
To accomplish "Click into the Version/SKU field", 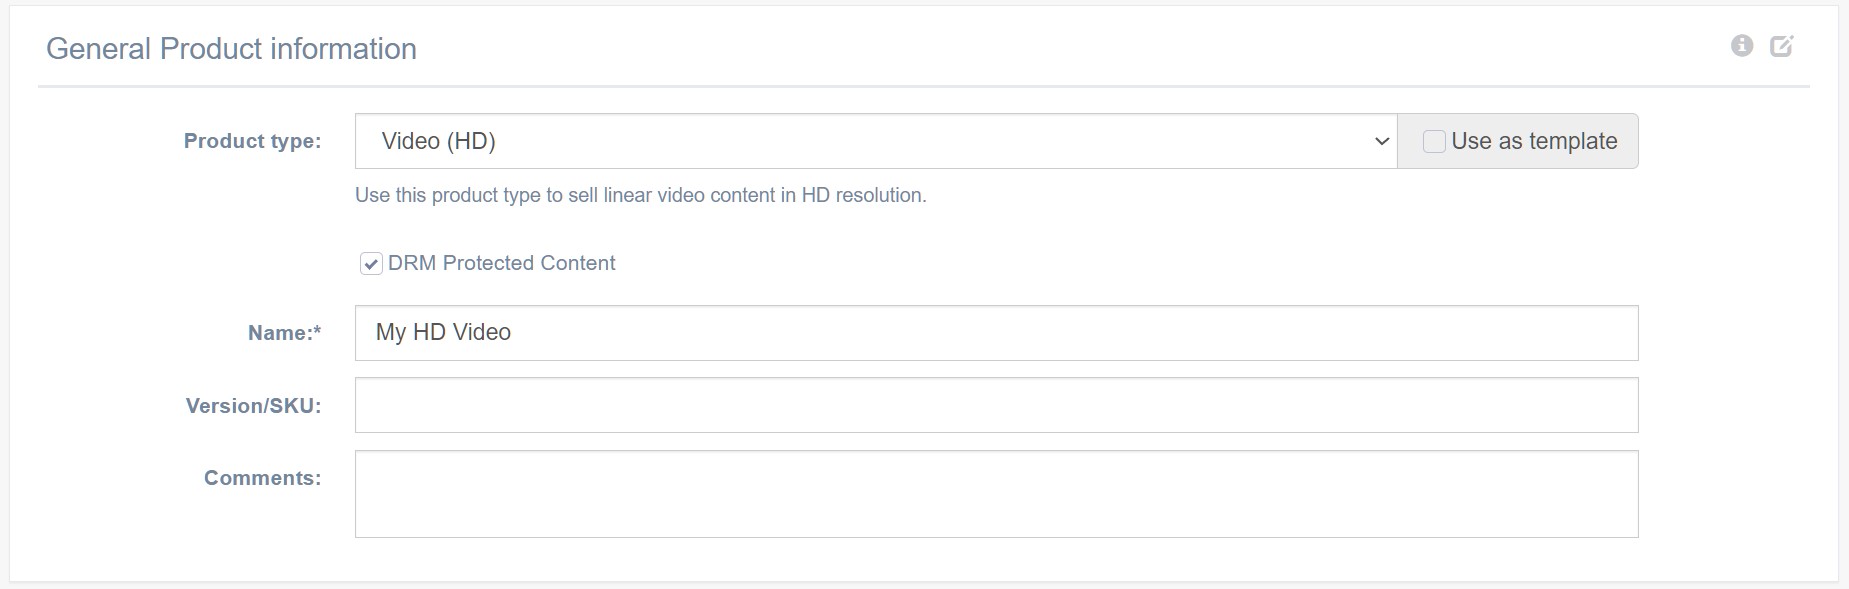I will coord(996,405).
